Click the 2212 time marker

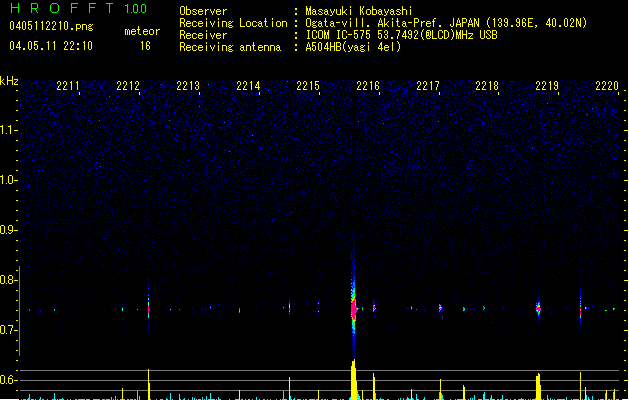pyautogui.click(x=128, y=86)
